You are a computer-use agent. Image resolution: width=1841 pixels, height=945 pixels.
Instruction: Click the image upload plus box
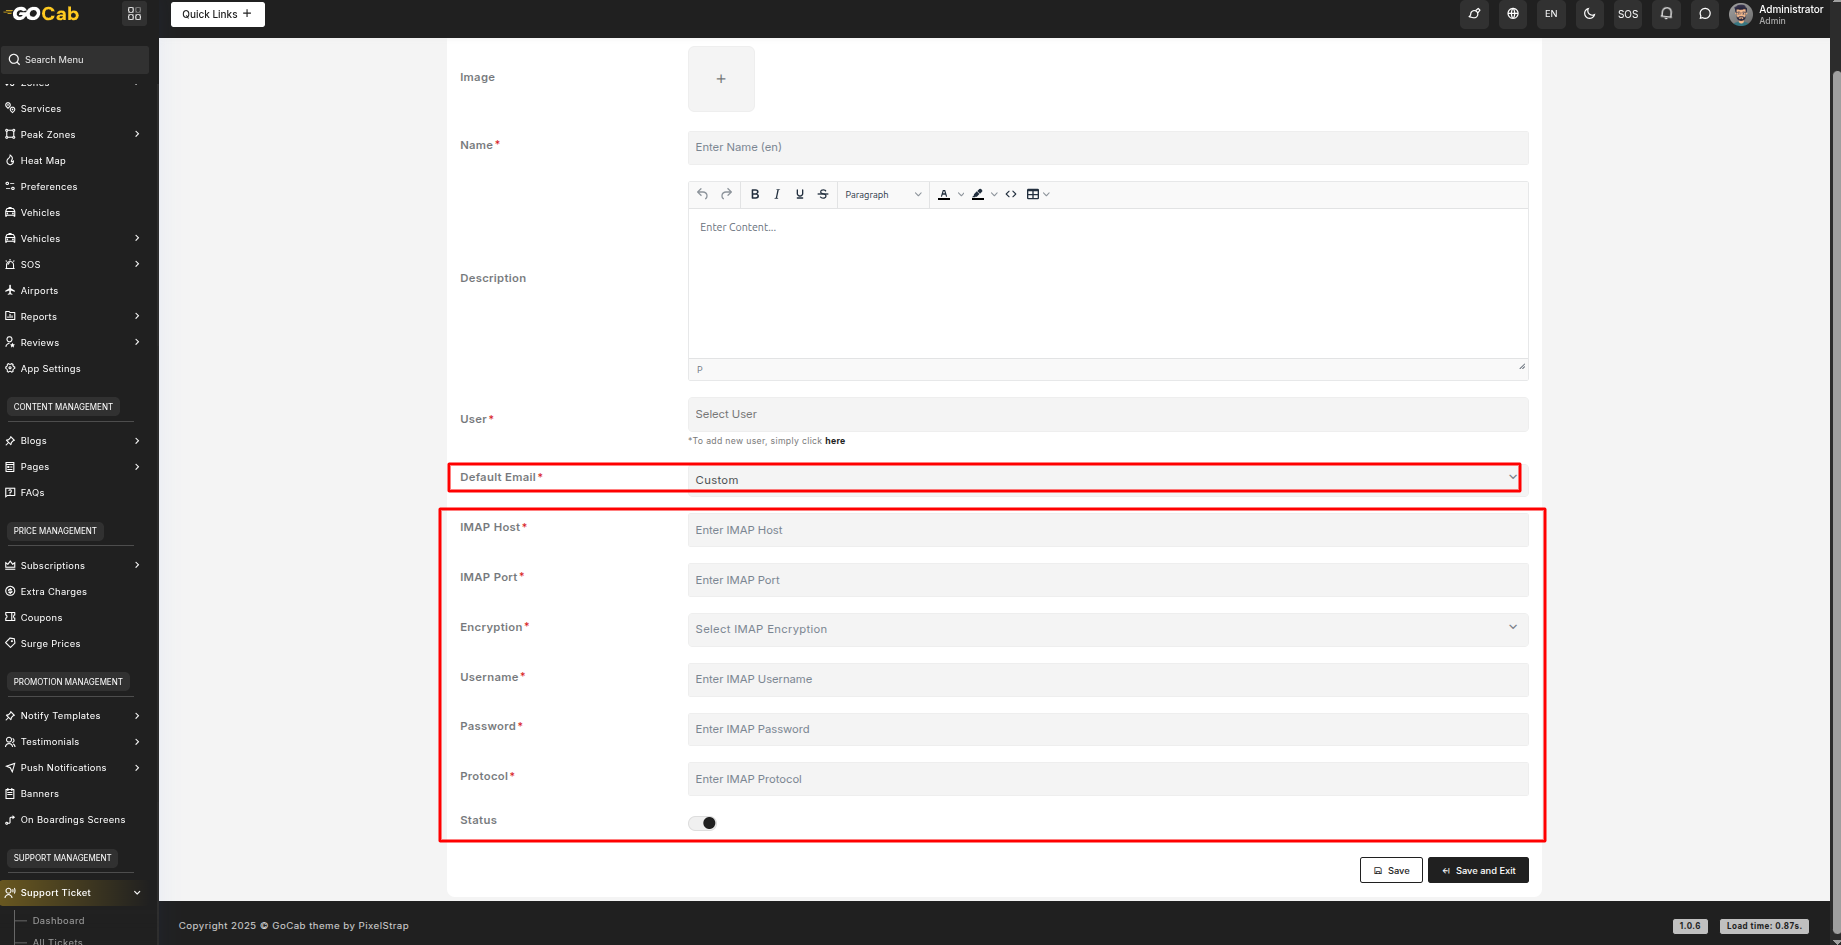click(x=721, y=79)
